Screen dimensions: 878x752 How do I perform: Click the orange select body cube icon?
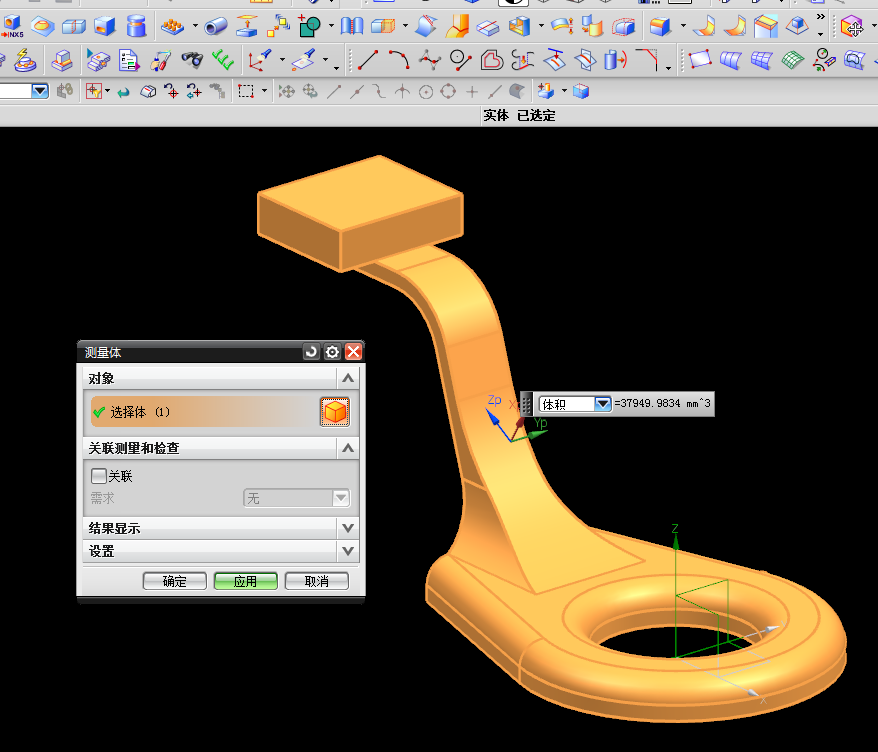coord(335,411)
